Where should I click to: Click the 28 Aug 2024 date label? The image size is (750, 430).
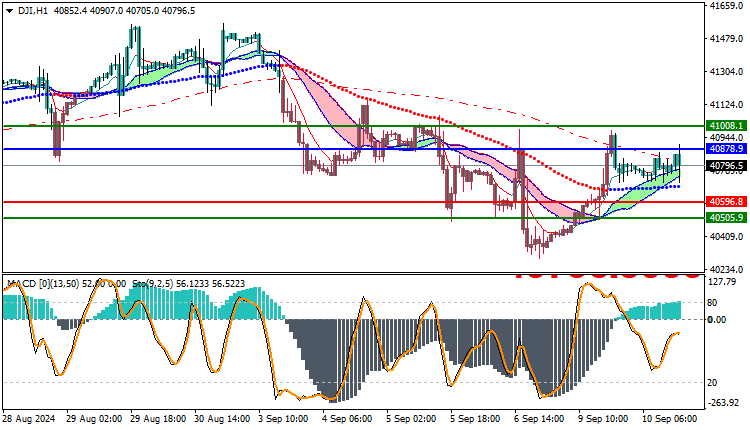(29, 419)
